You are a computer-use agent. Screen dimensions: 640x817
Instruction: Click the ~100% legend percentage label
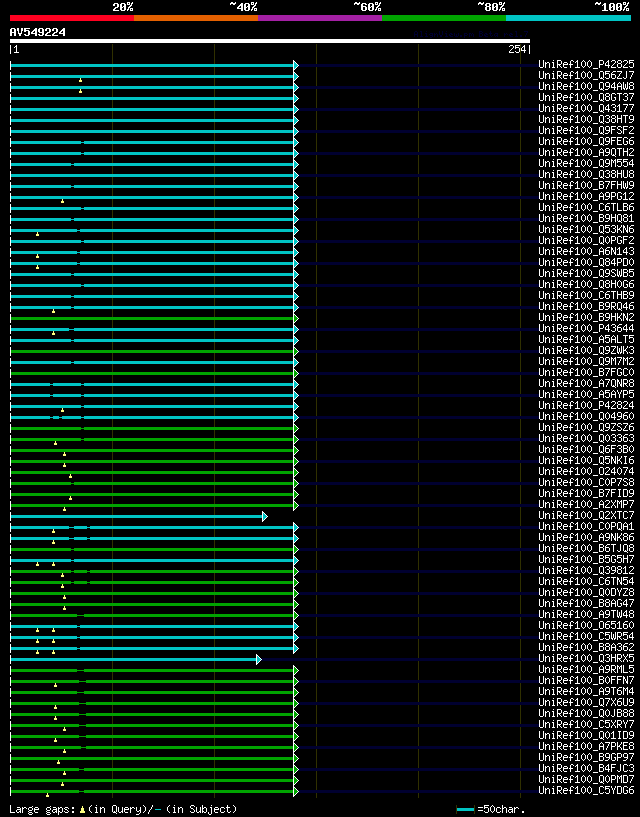click(612, 7)
